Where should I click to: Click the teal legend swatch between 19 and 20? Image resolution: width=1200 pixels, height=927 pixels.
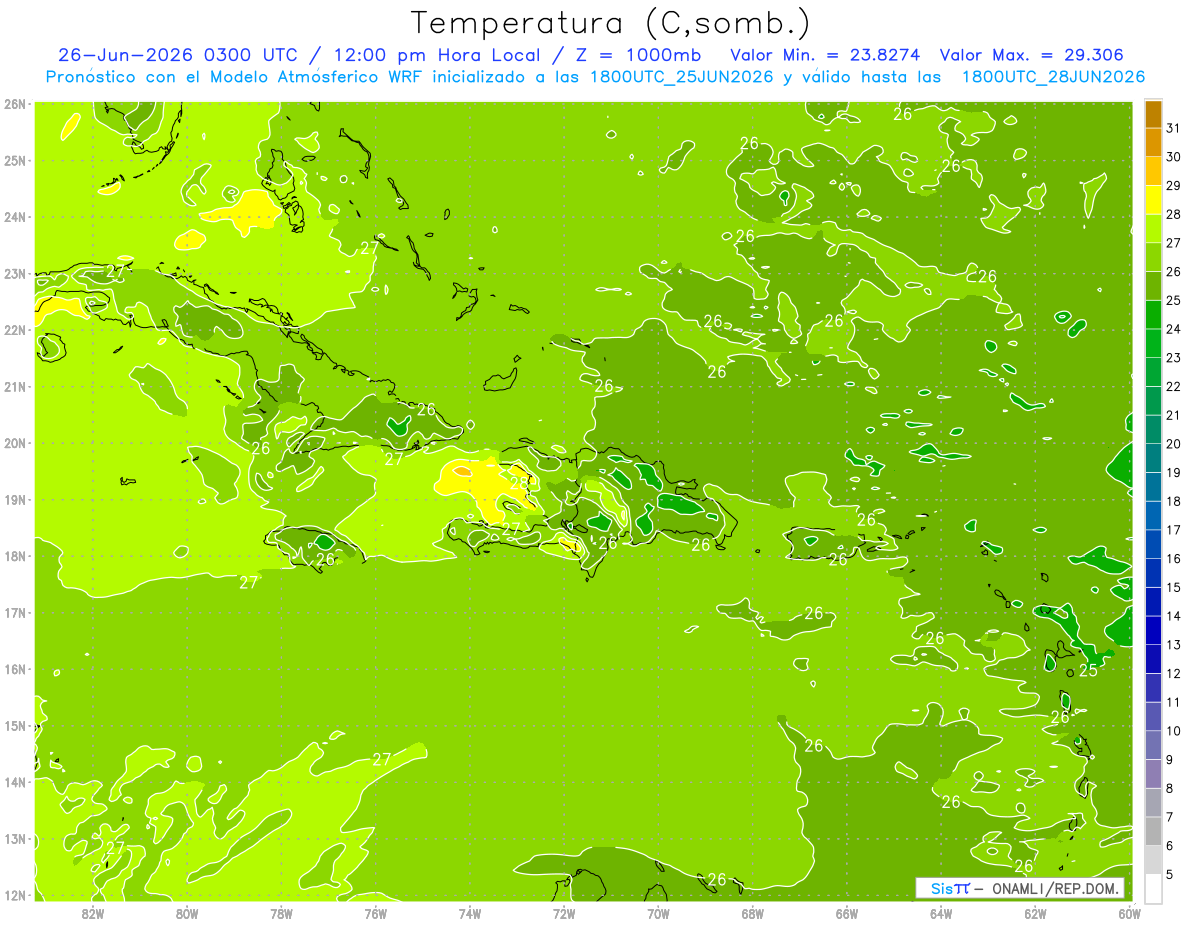[x=1153, y=458]
